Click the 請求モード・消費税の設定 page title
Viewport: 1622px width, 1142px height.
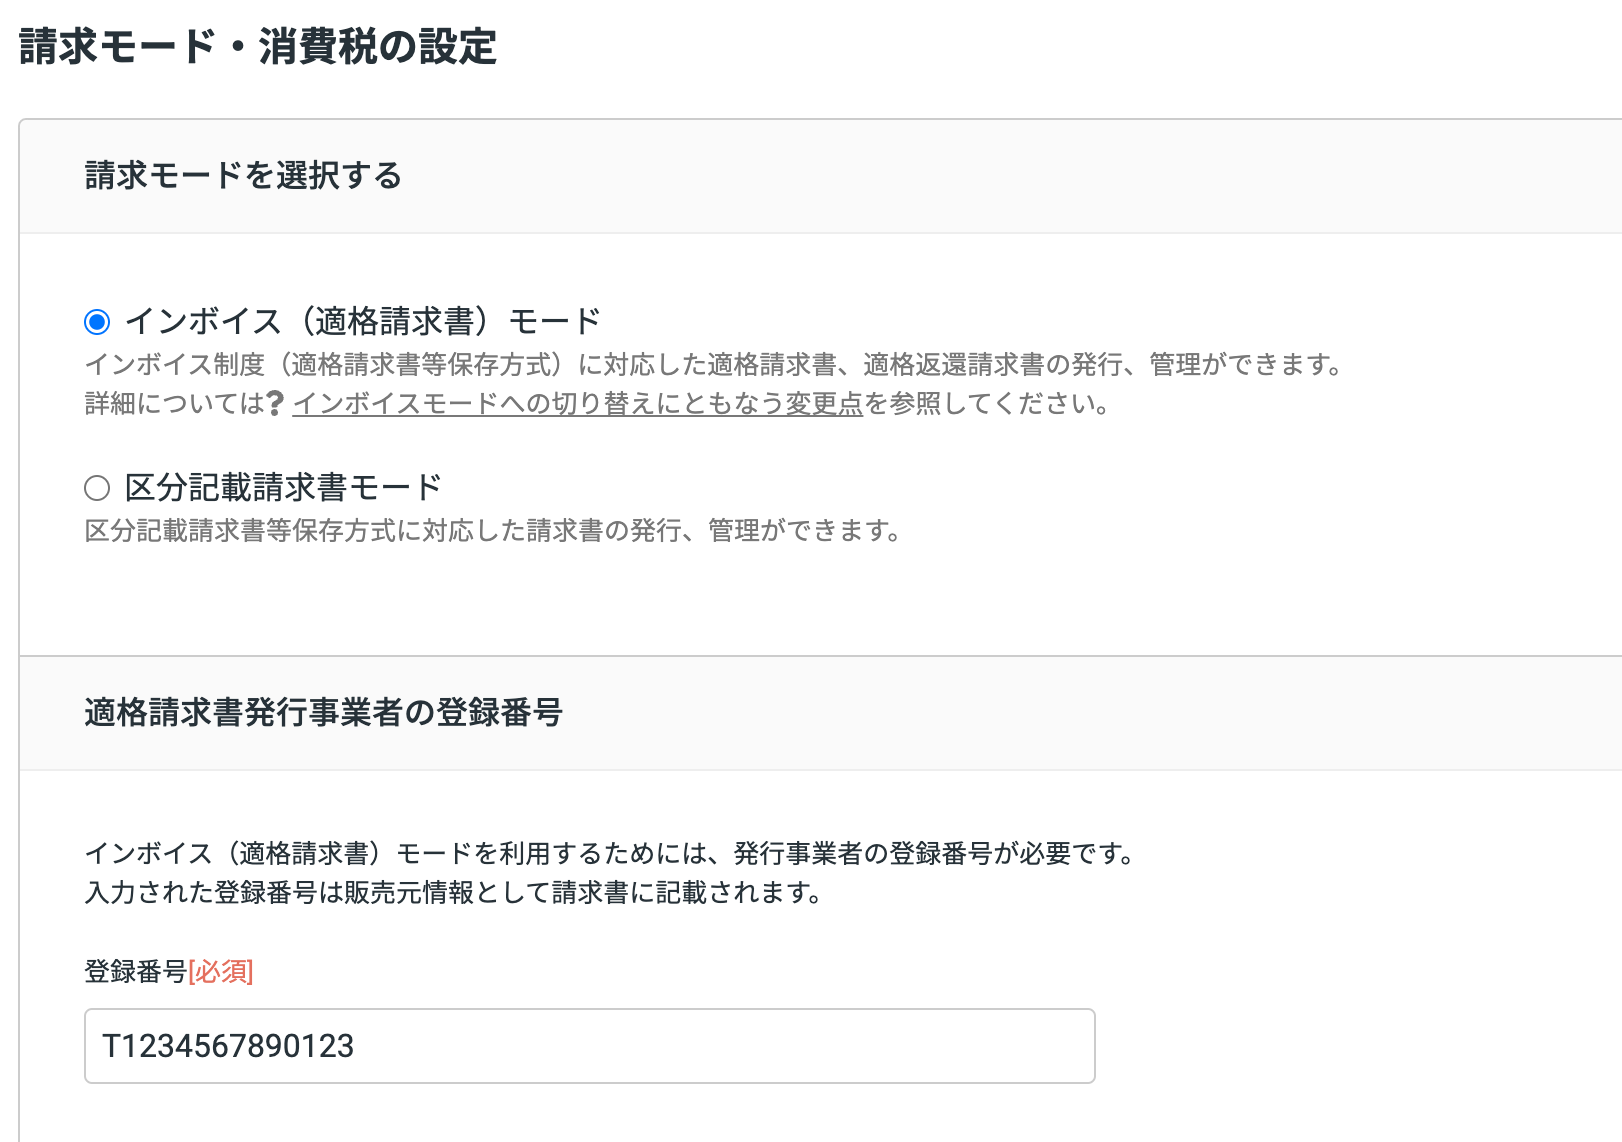click(x=258, y=47)
